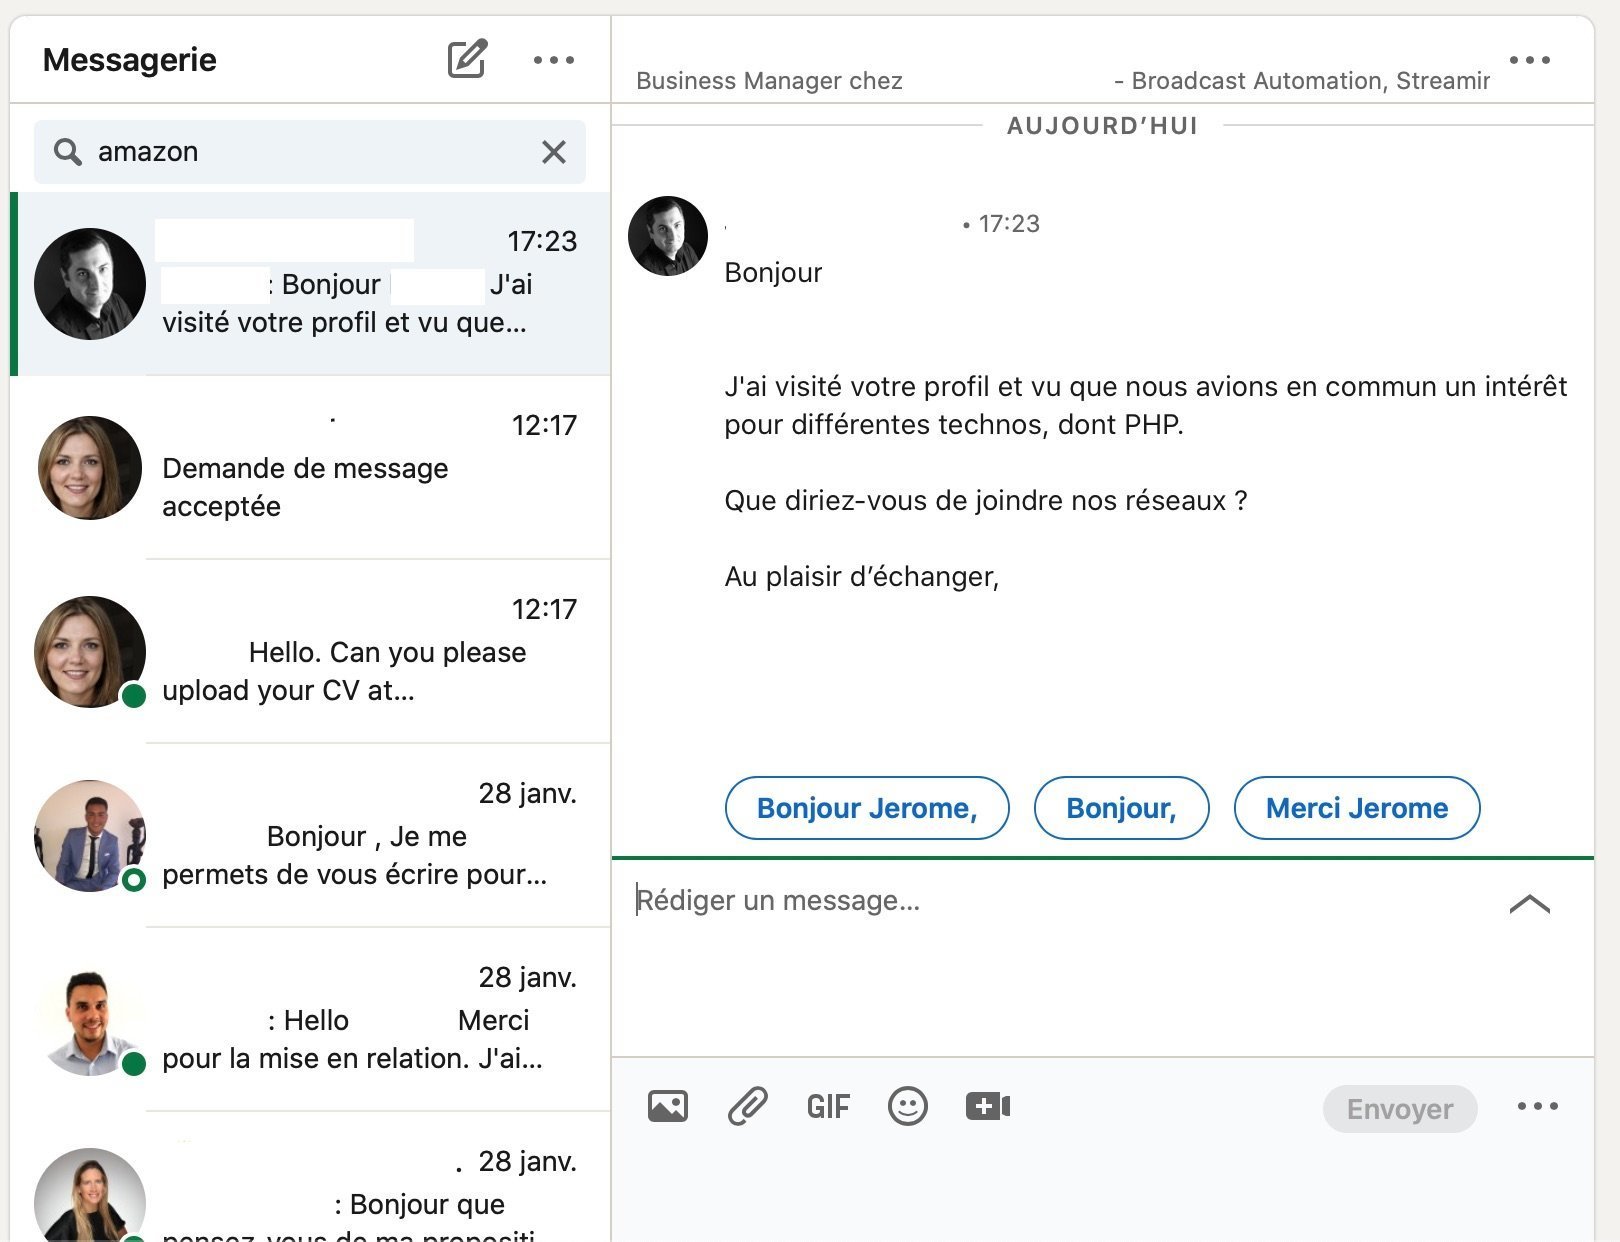Choose the 'Bonjour,' suggested reply

[x=1121, y=808]
